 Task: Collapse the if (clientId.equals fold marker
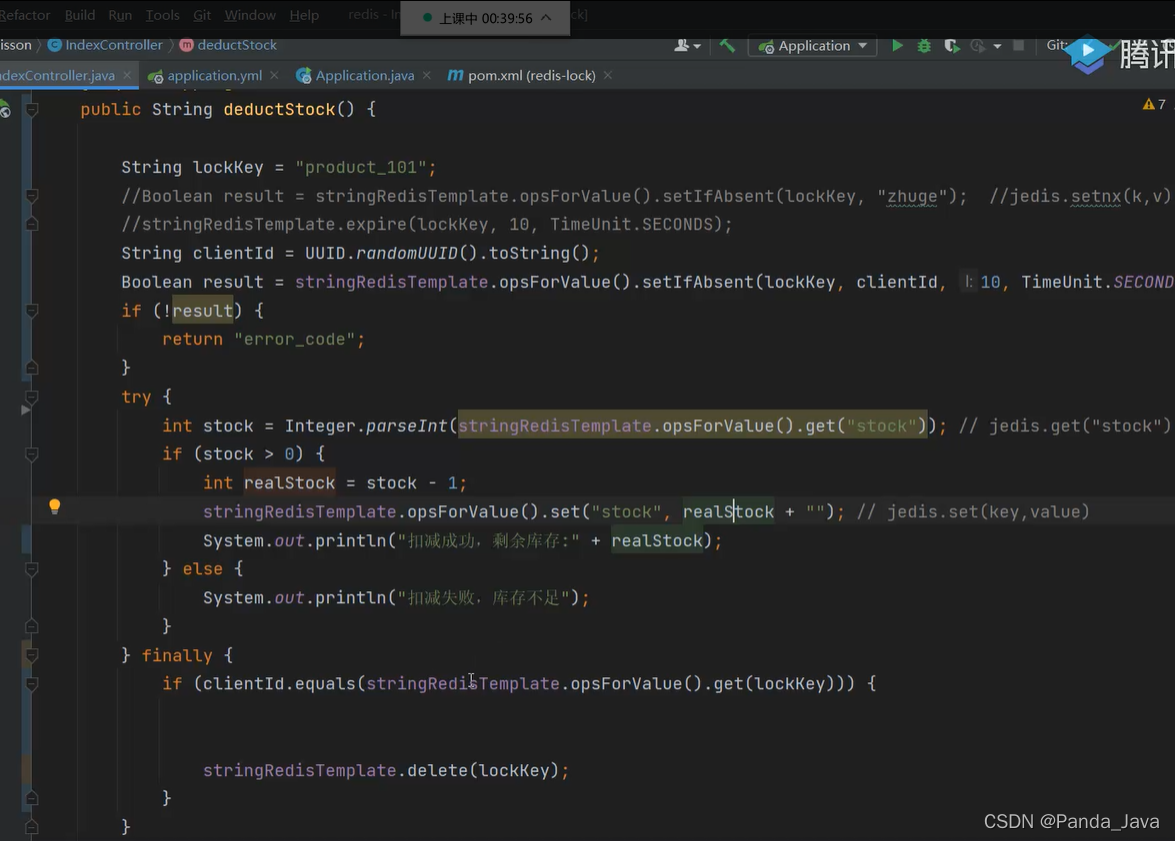tap(32, 684)
